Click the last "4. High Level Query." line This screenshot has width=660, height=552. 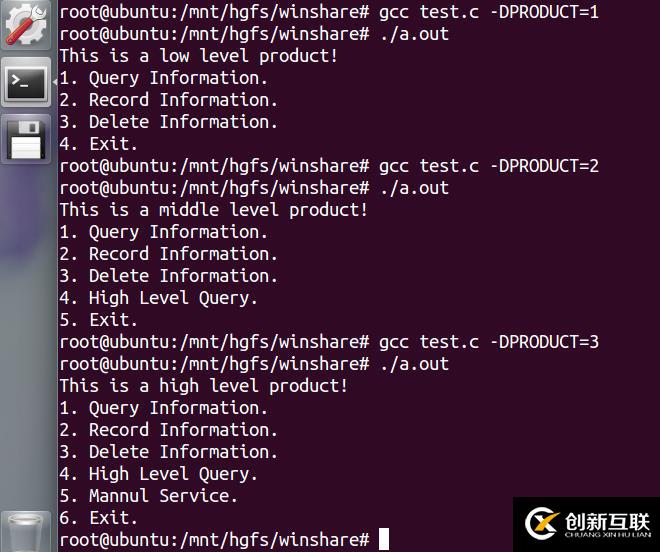click(158, 474)
